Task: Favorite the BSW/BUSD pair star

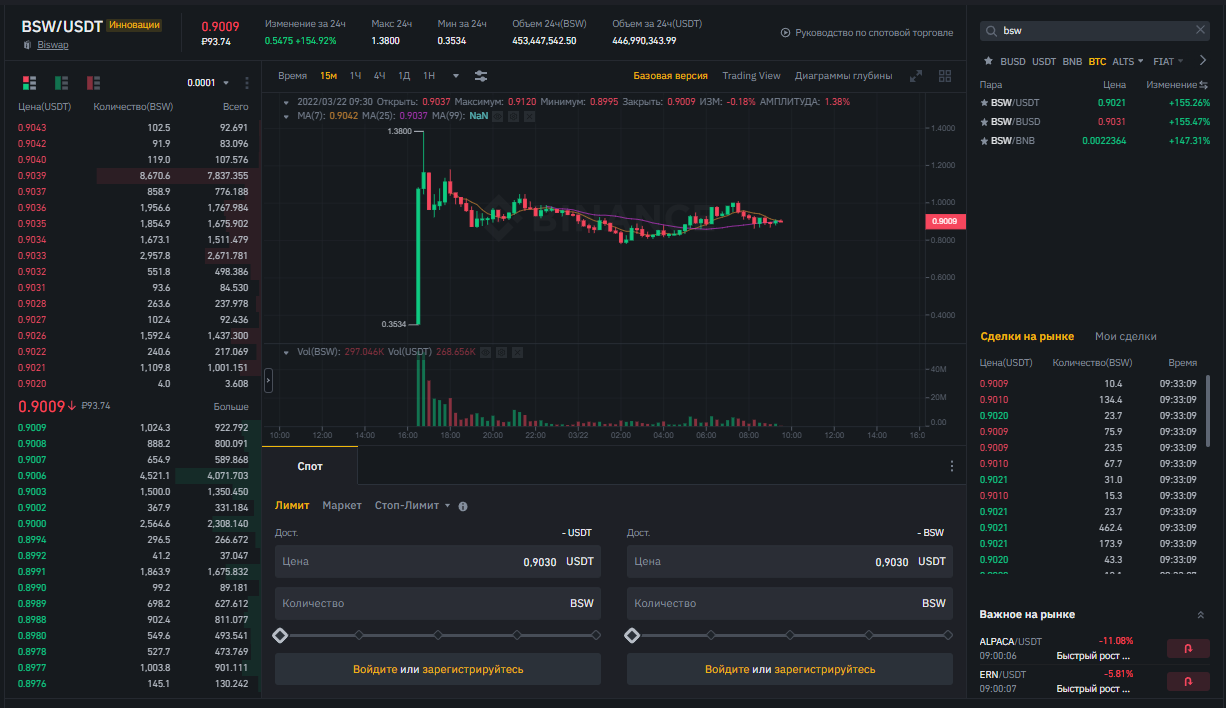Action: (x=984, y=121)
